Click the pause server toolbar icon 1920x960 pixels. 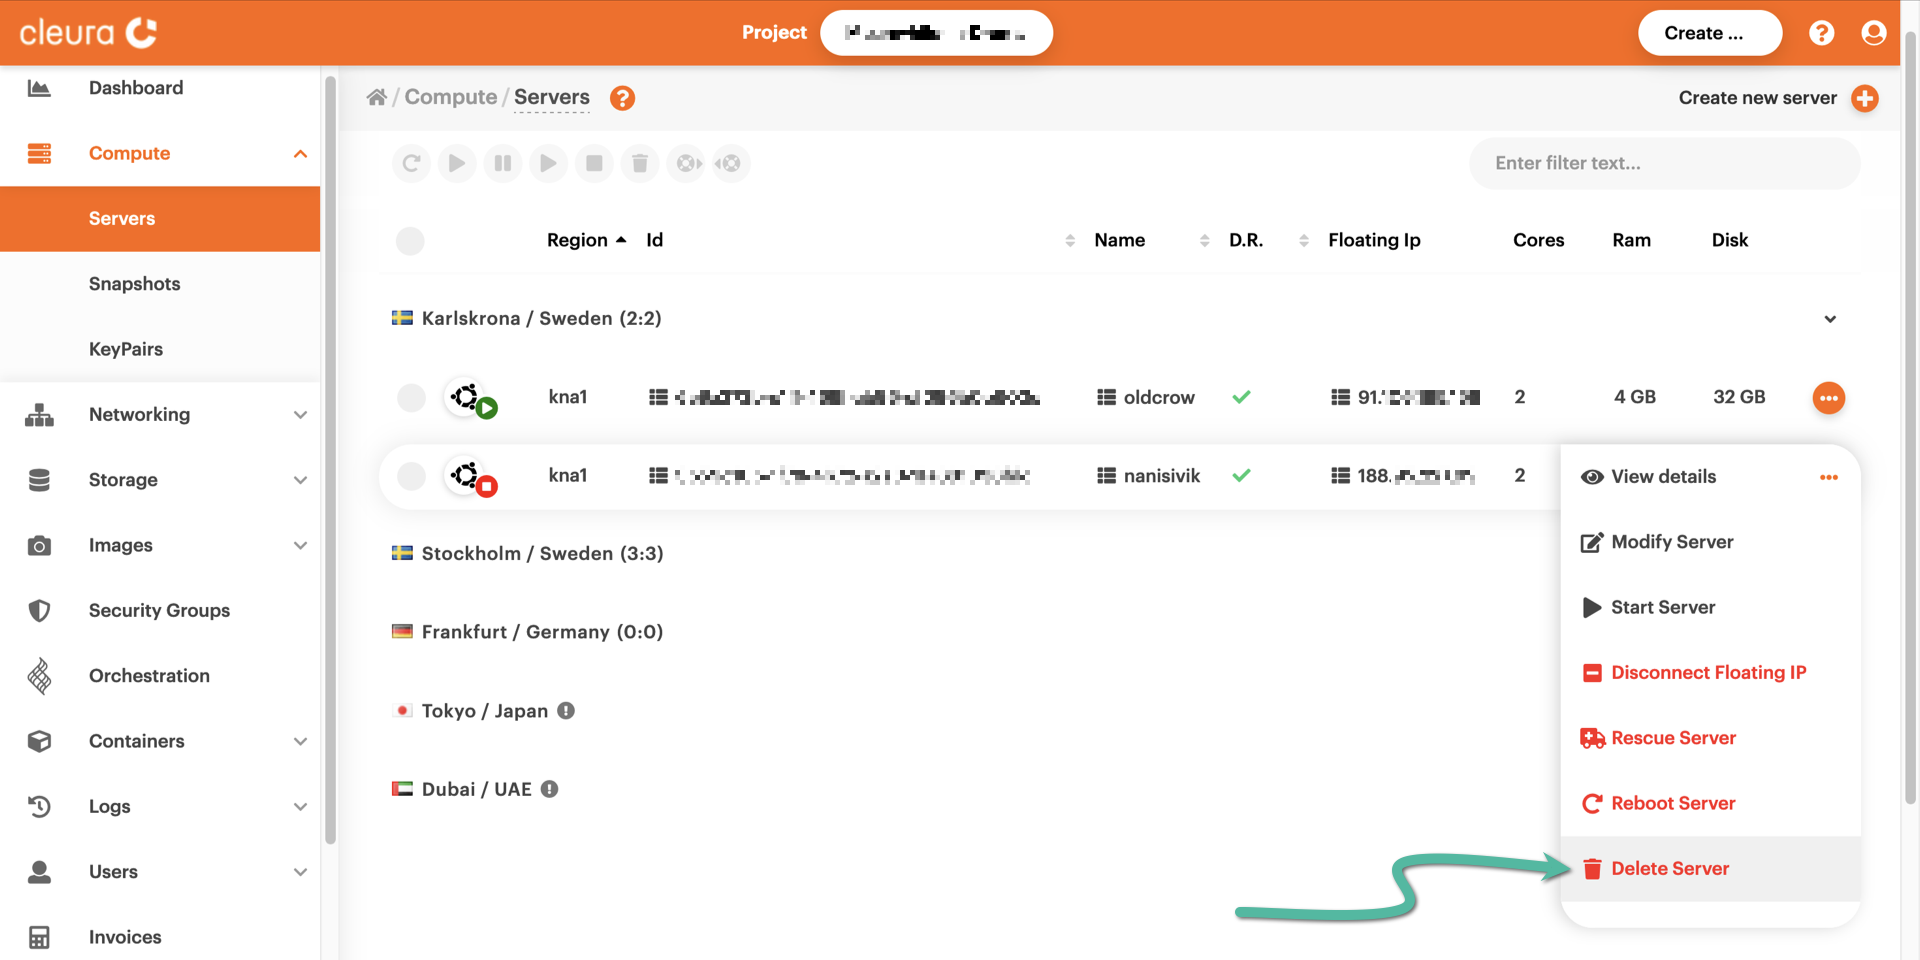pyautogui.click(x=503, y=163)
